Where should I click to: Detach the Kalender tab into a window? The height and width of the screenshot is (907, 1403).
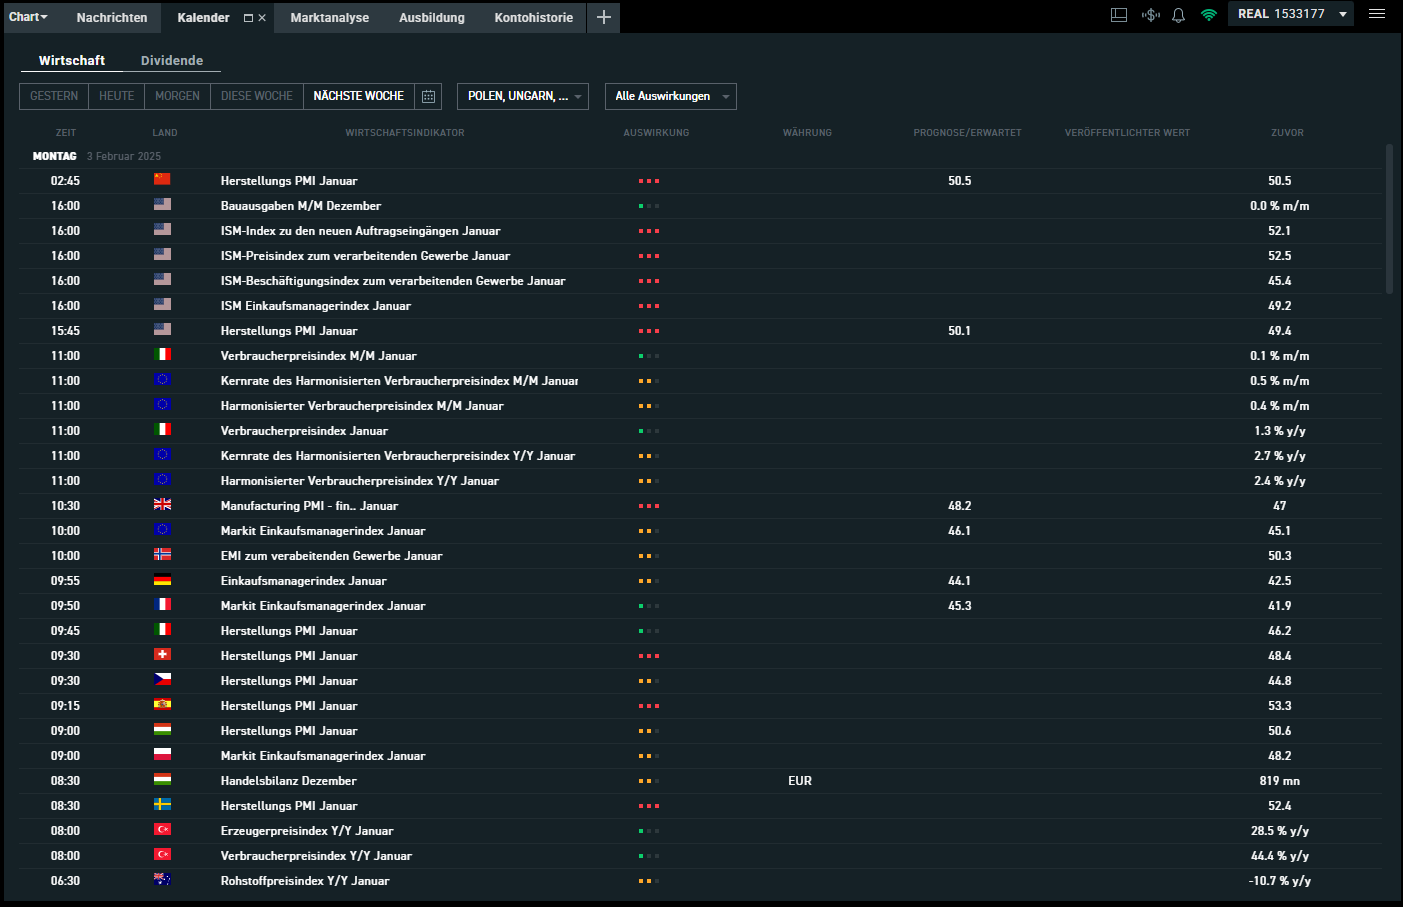pyautogui.click(x=248, y=18)
